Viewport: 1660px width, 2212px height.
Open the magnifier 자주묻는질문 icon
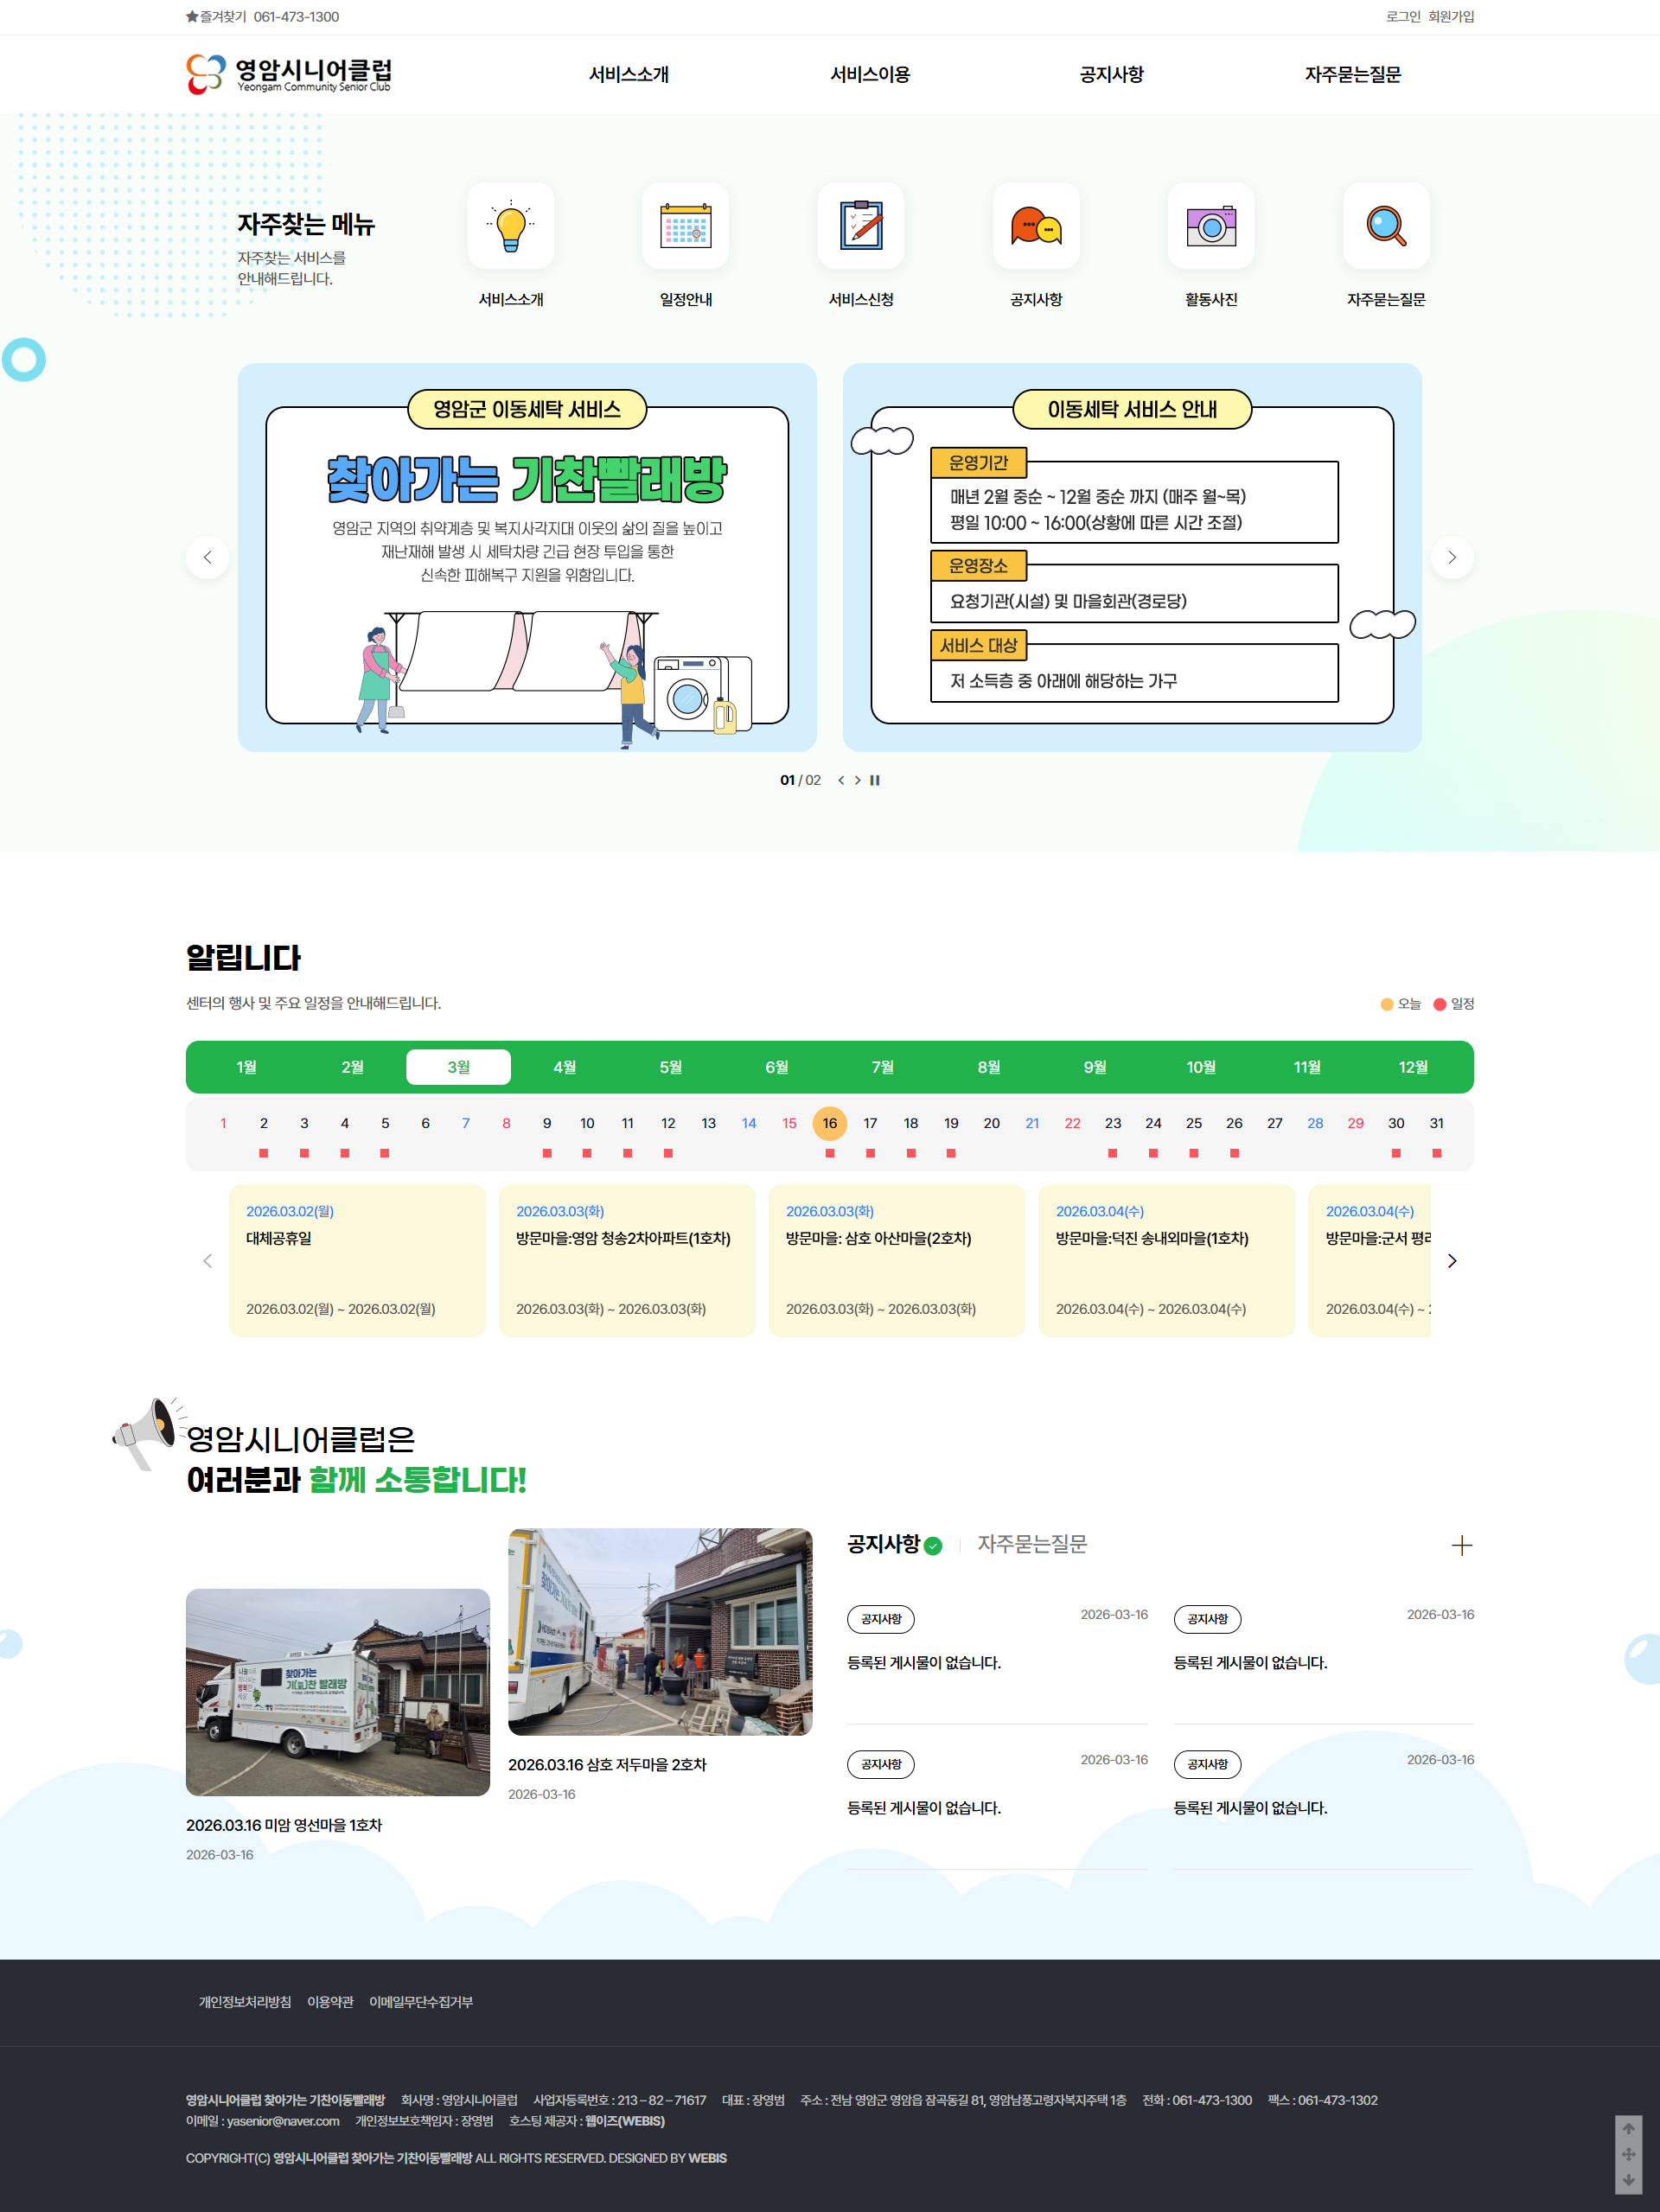(1386, 226)
